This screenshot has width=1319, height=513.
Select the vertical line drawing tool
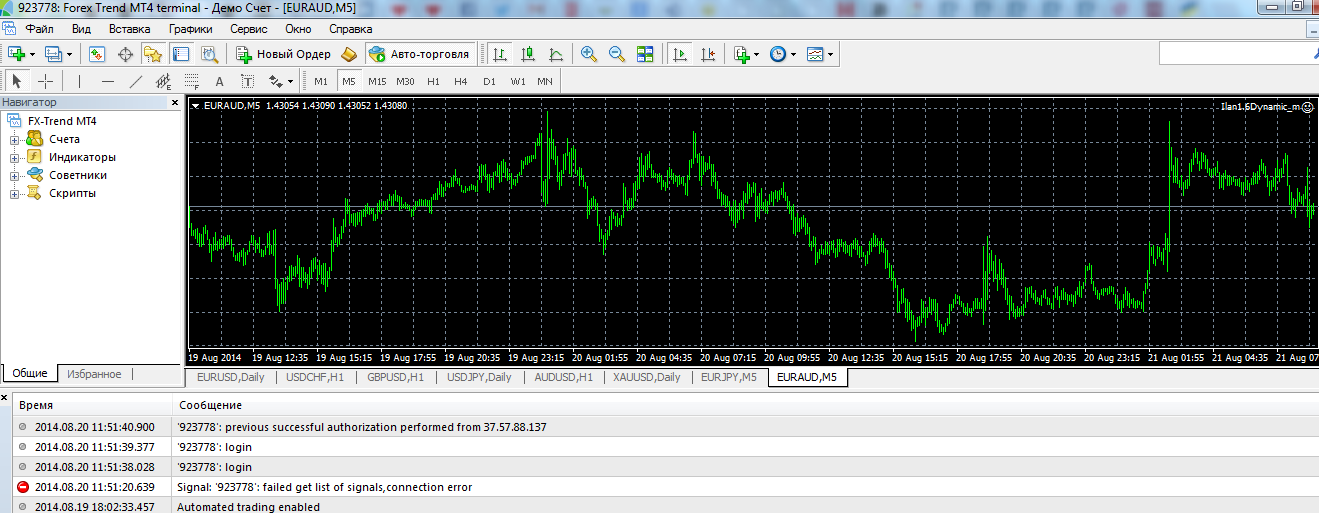79,81
